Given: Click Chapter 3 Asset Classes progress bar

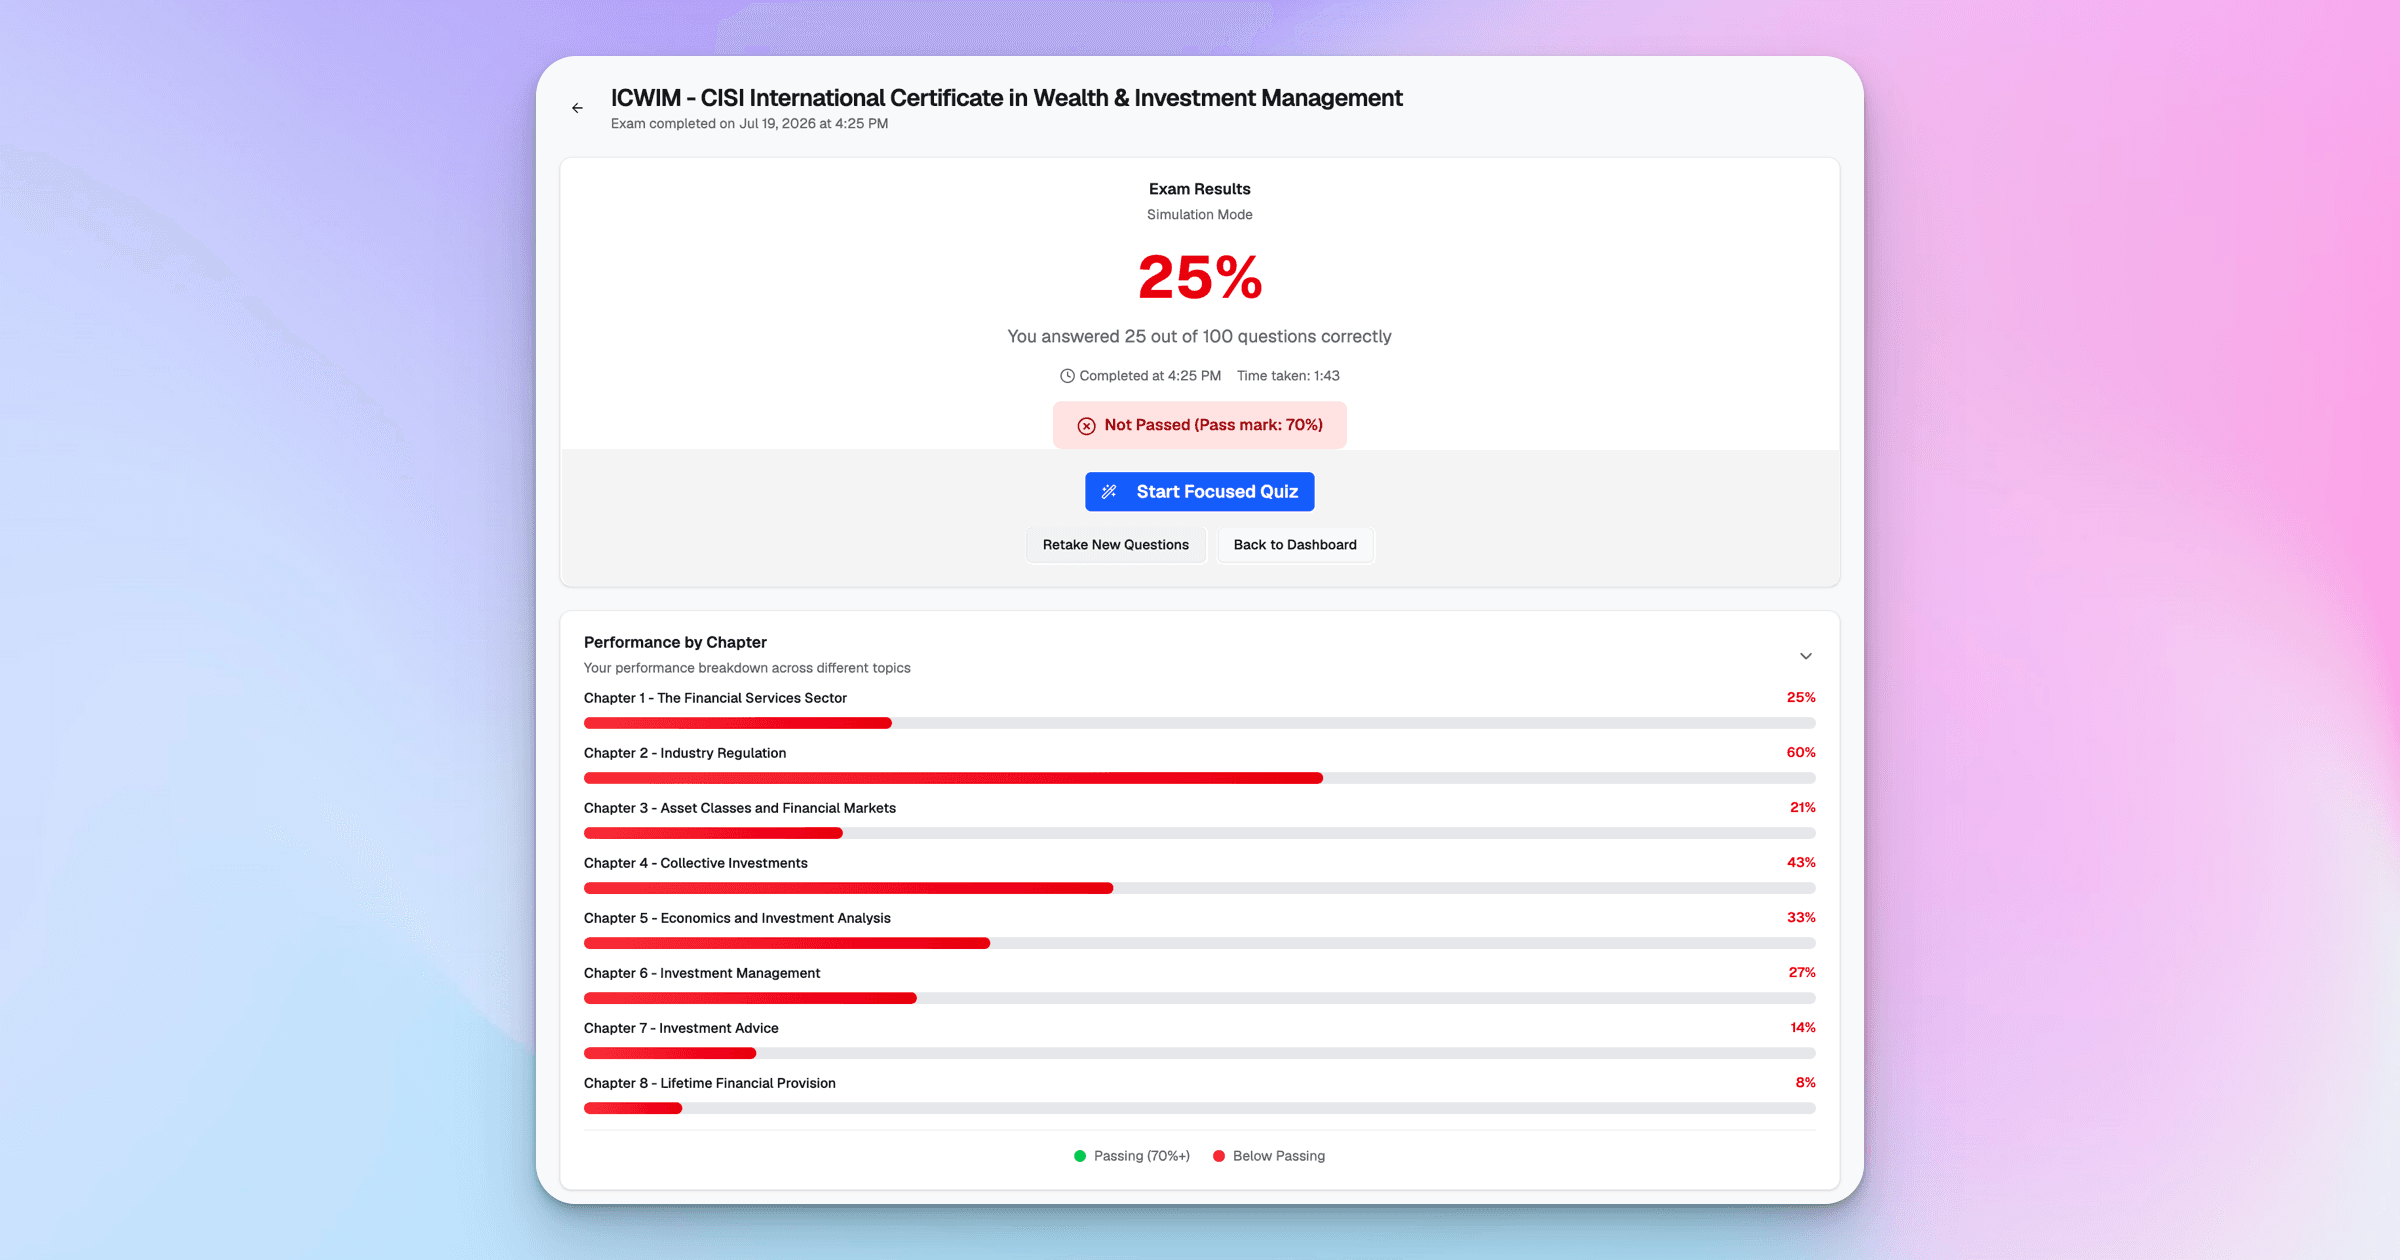Looking at the screenshot, I should click(1199, 833).
